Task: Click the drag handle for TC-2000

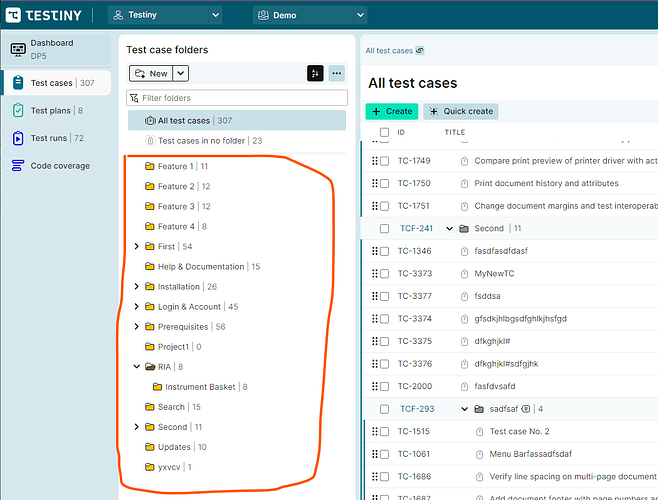Action: coord(375,386)
